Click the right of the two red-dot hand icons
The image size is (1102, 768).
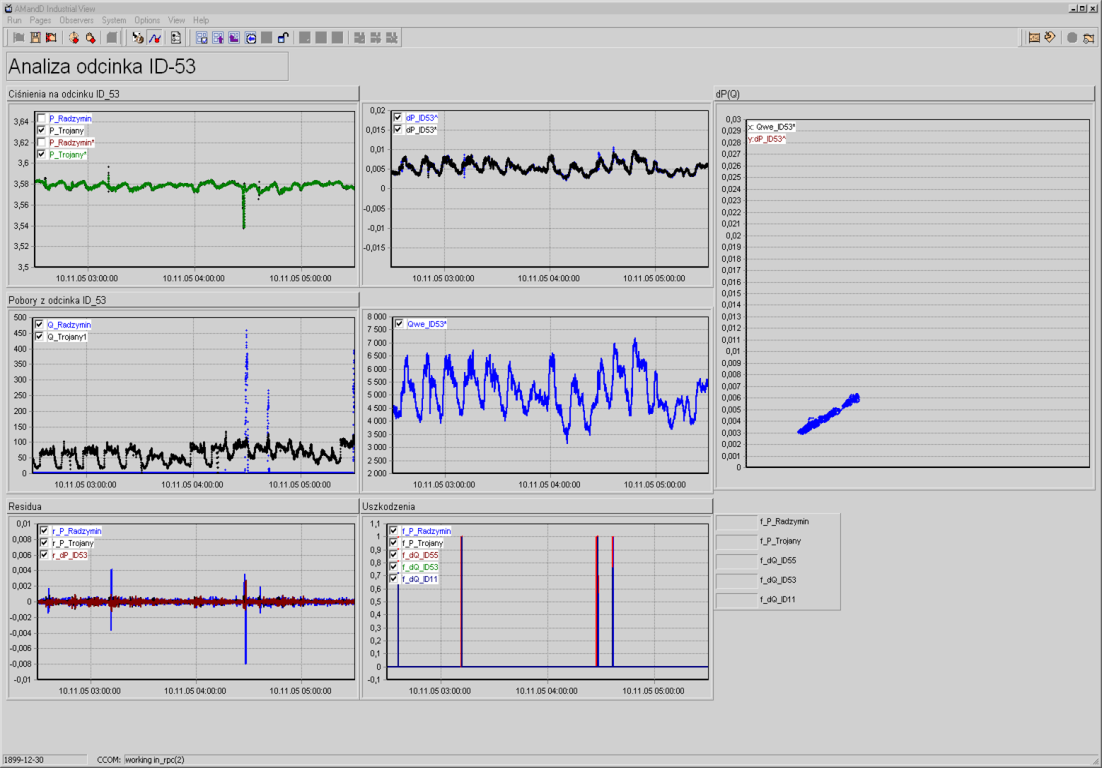coord(90,38)
